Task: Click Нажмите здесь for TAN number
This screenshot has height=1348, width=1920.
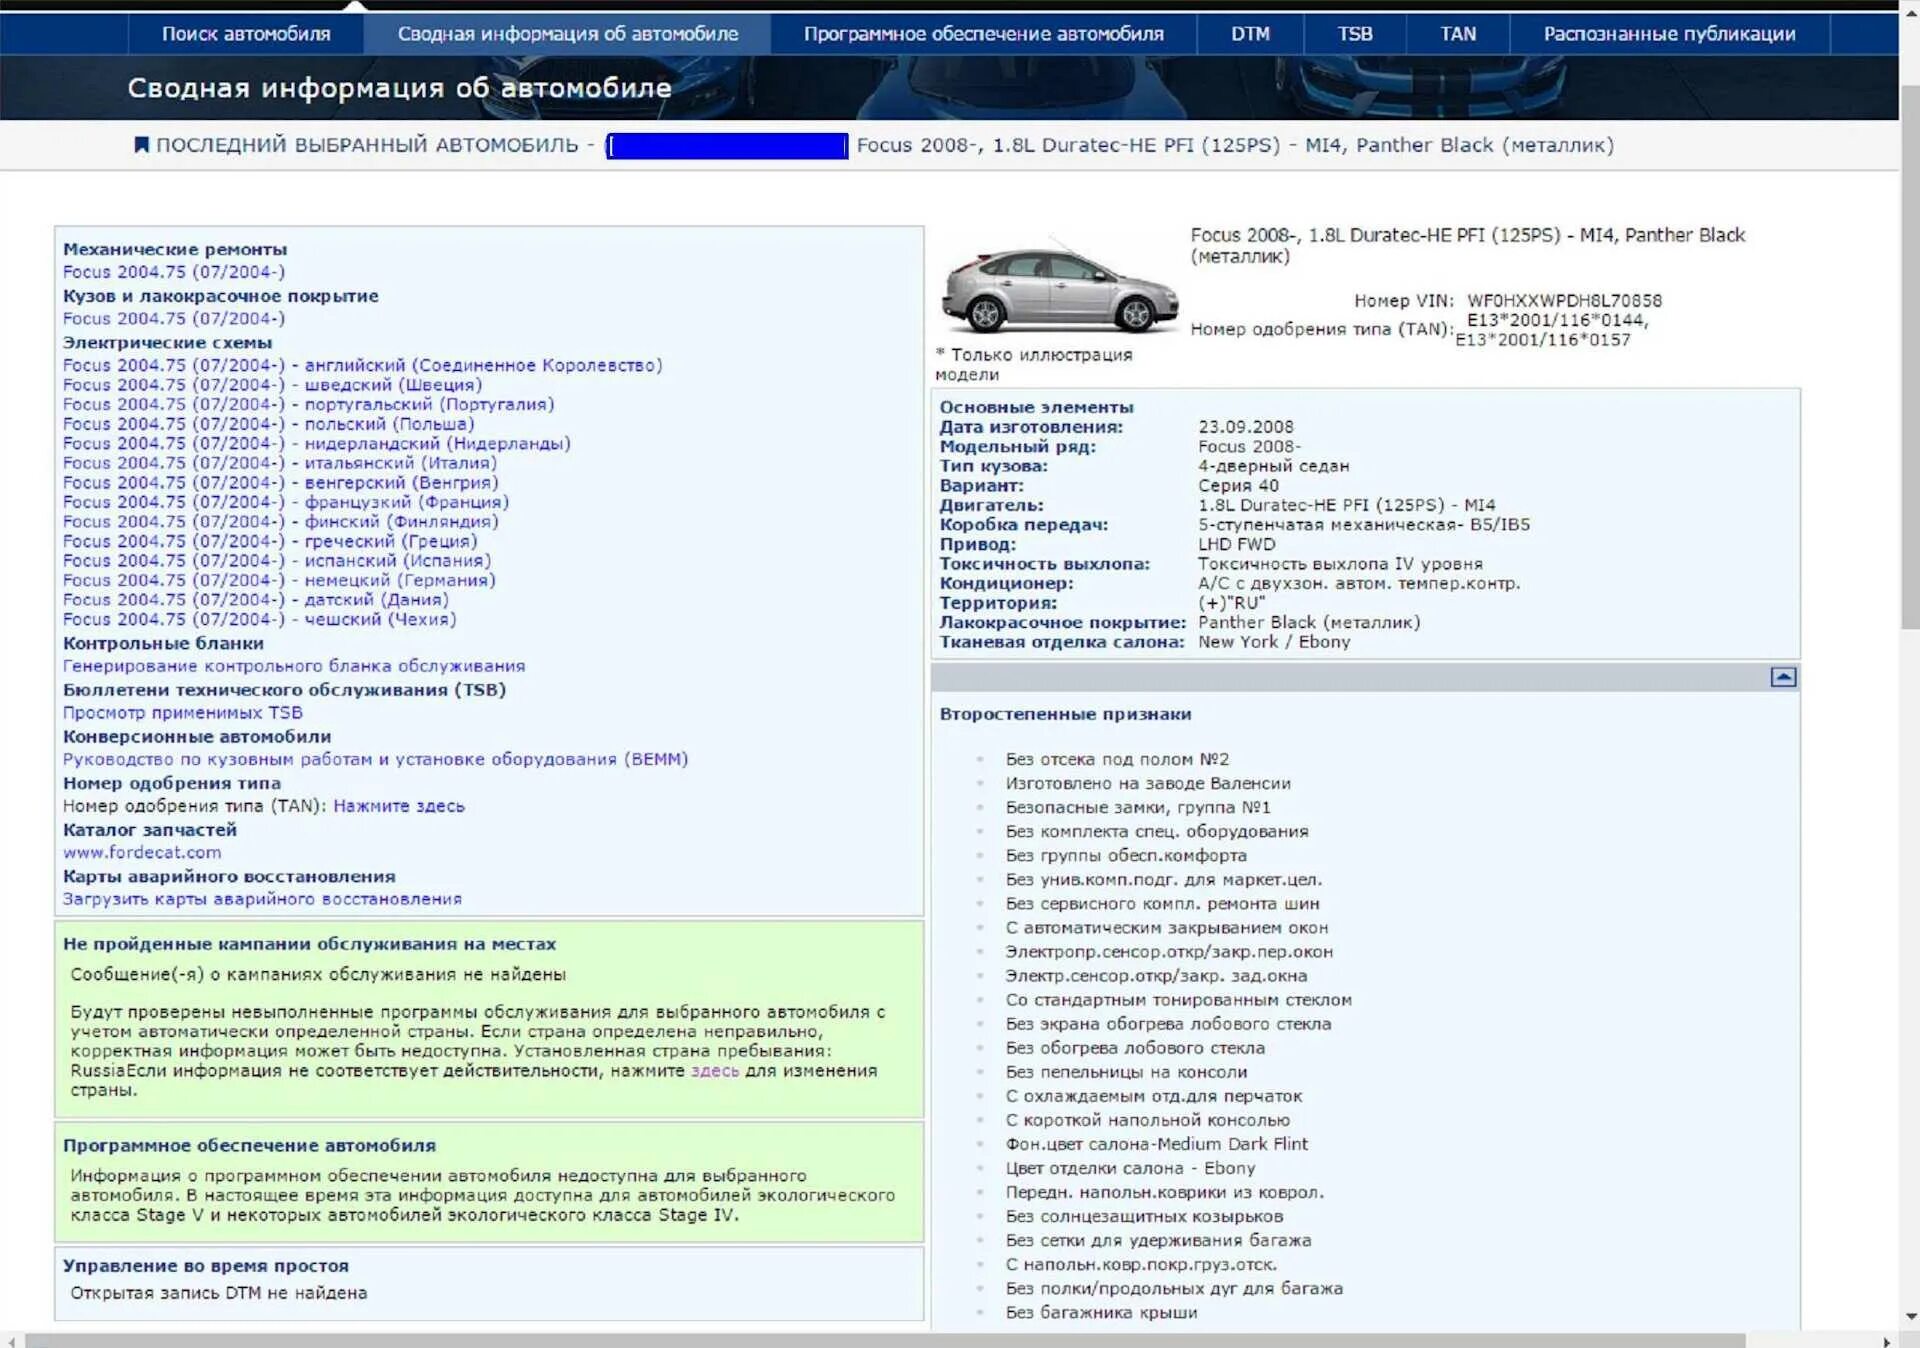Action: tap(398, 806)
